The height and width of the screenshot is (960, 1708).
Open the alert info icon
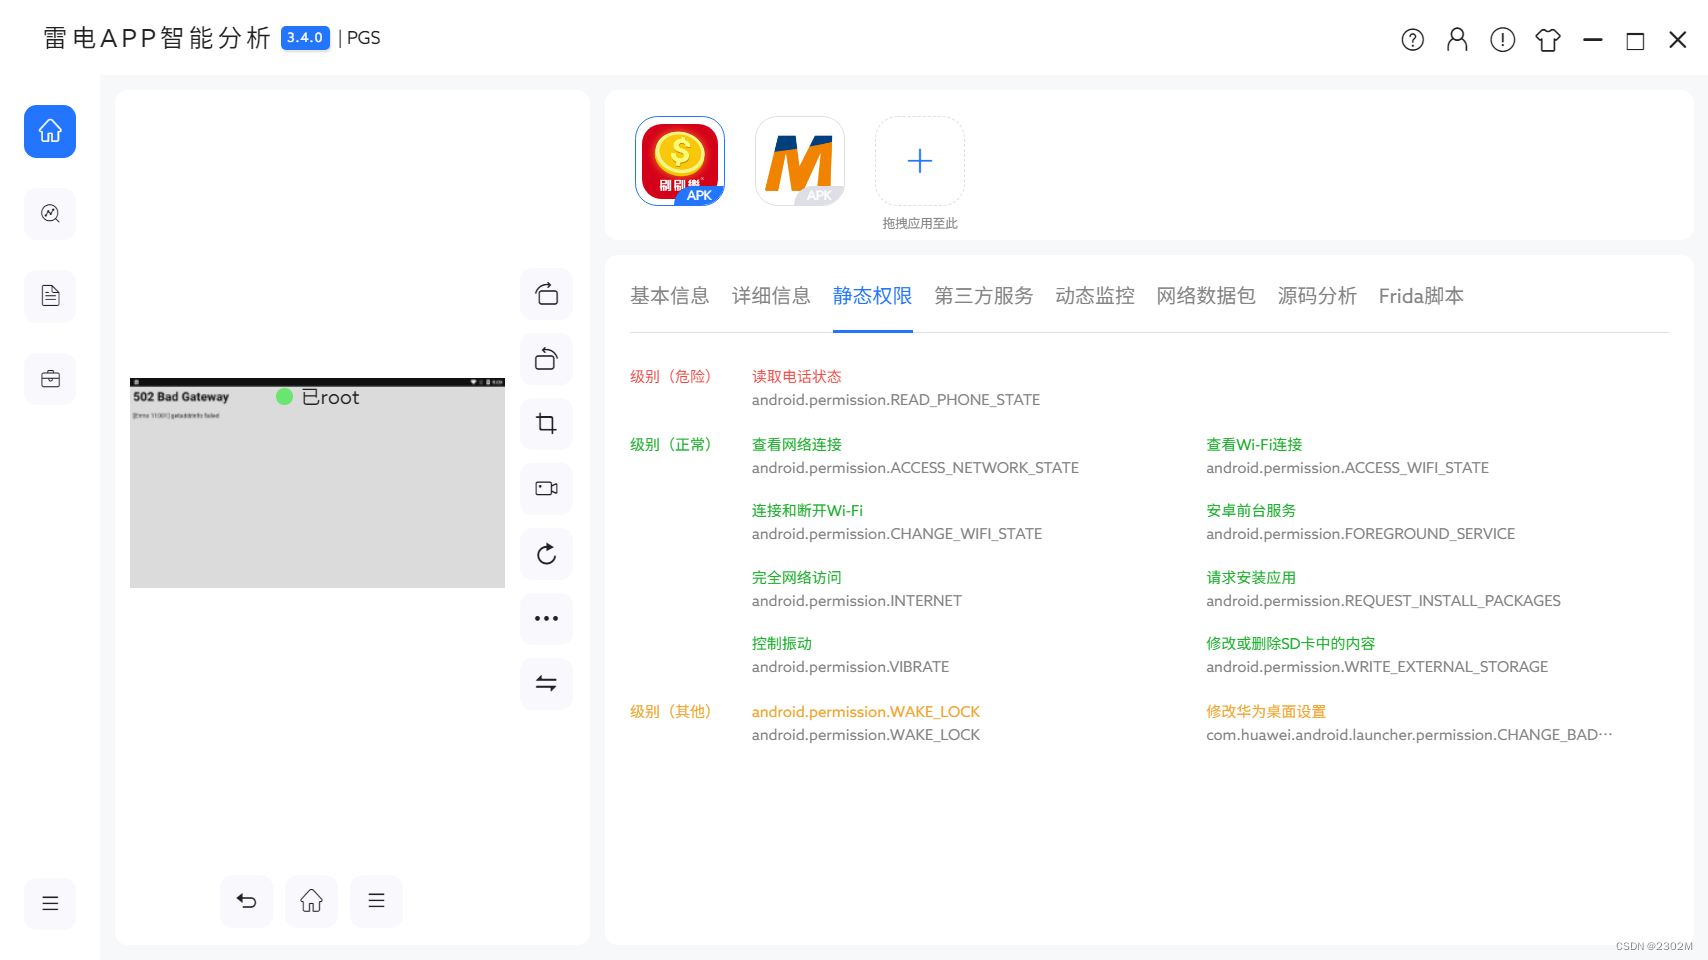[x=1502, y=40]
